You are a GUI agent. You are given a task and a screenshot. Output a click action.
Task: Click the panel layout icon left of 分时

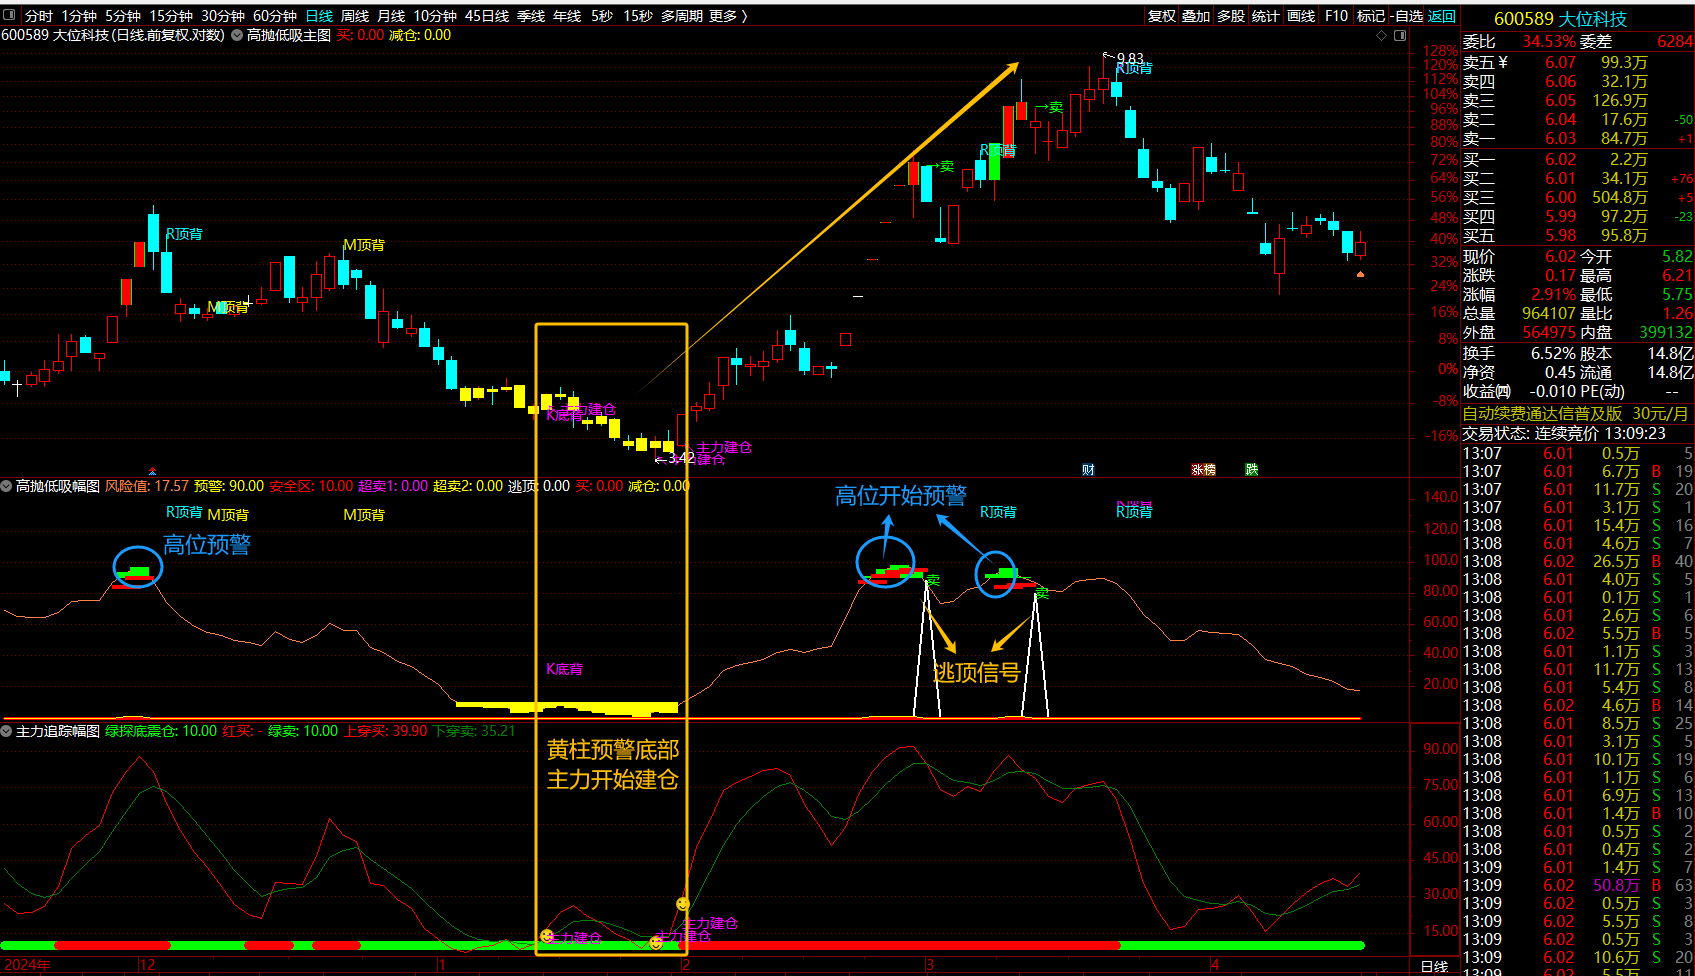coord(9,15)
